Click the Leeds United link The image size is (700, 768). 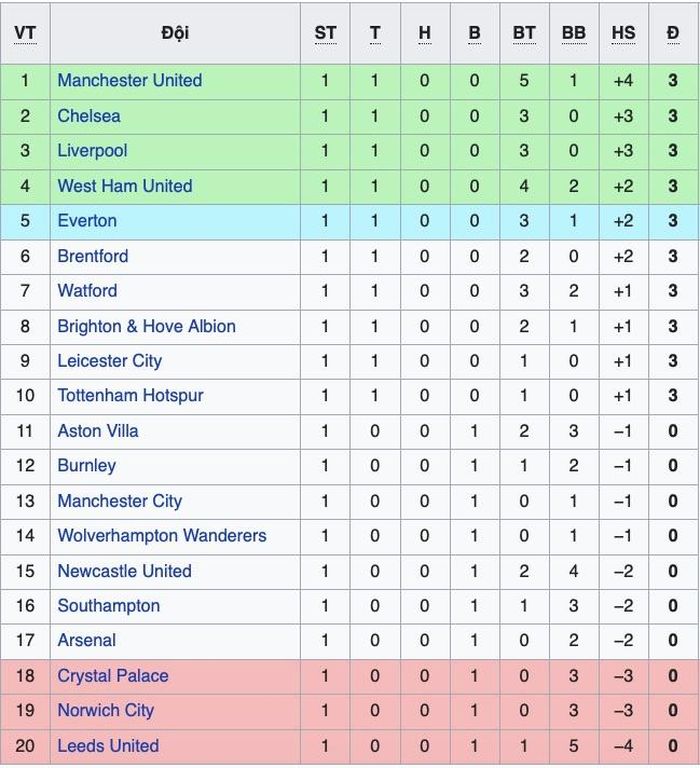click(x=108, y=746)
